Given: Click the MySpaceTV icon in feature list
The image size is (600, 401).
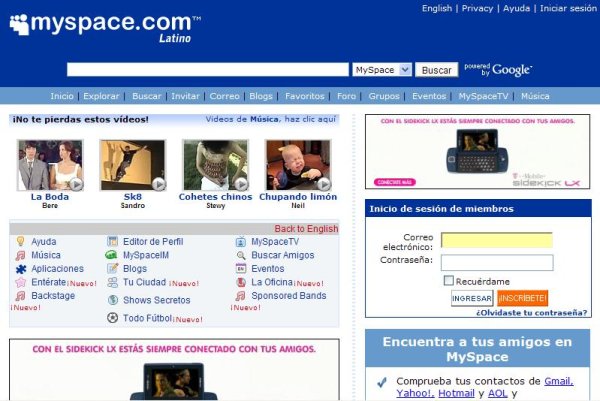Looking at the screenshot, I should [241, 242].
